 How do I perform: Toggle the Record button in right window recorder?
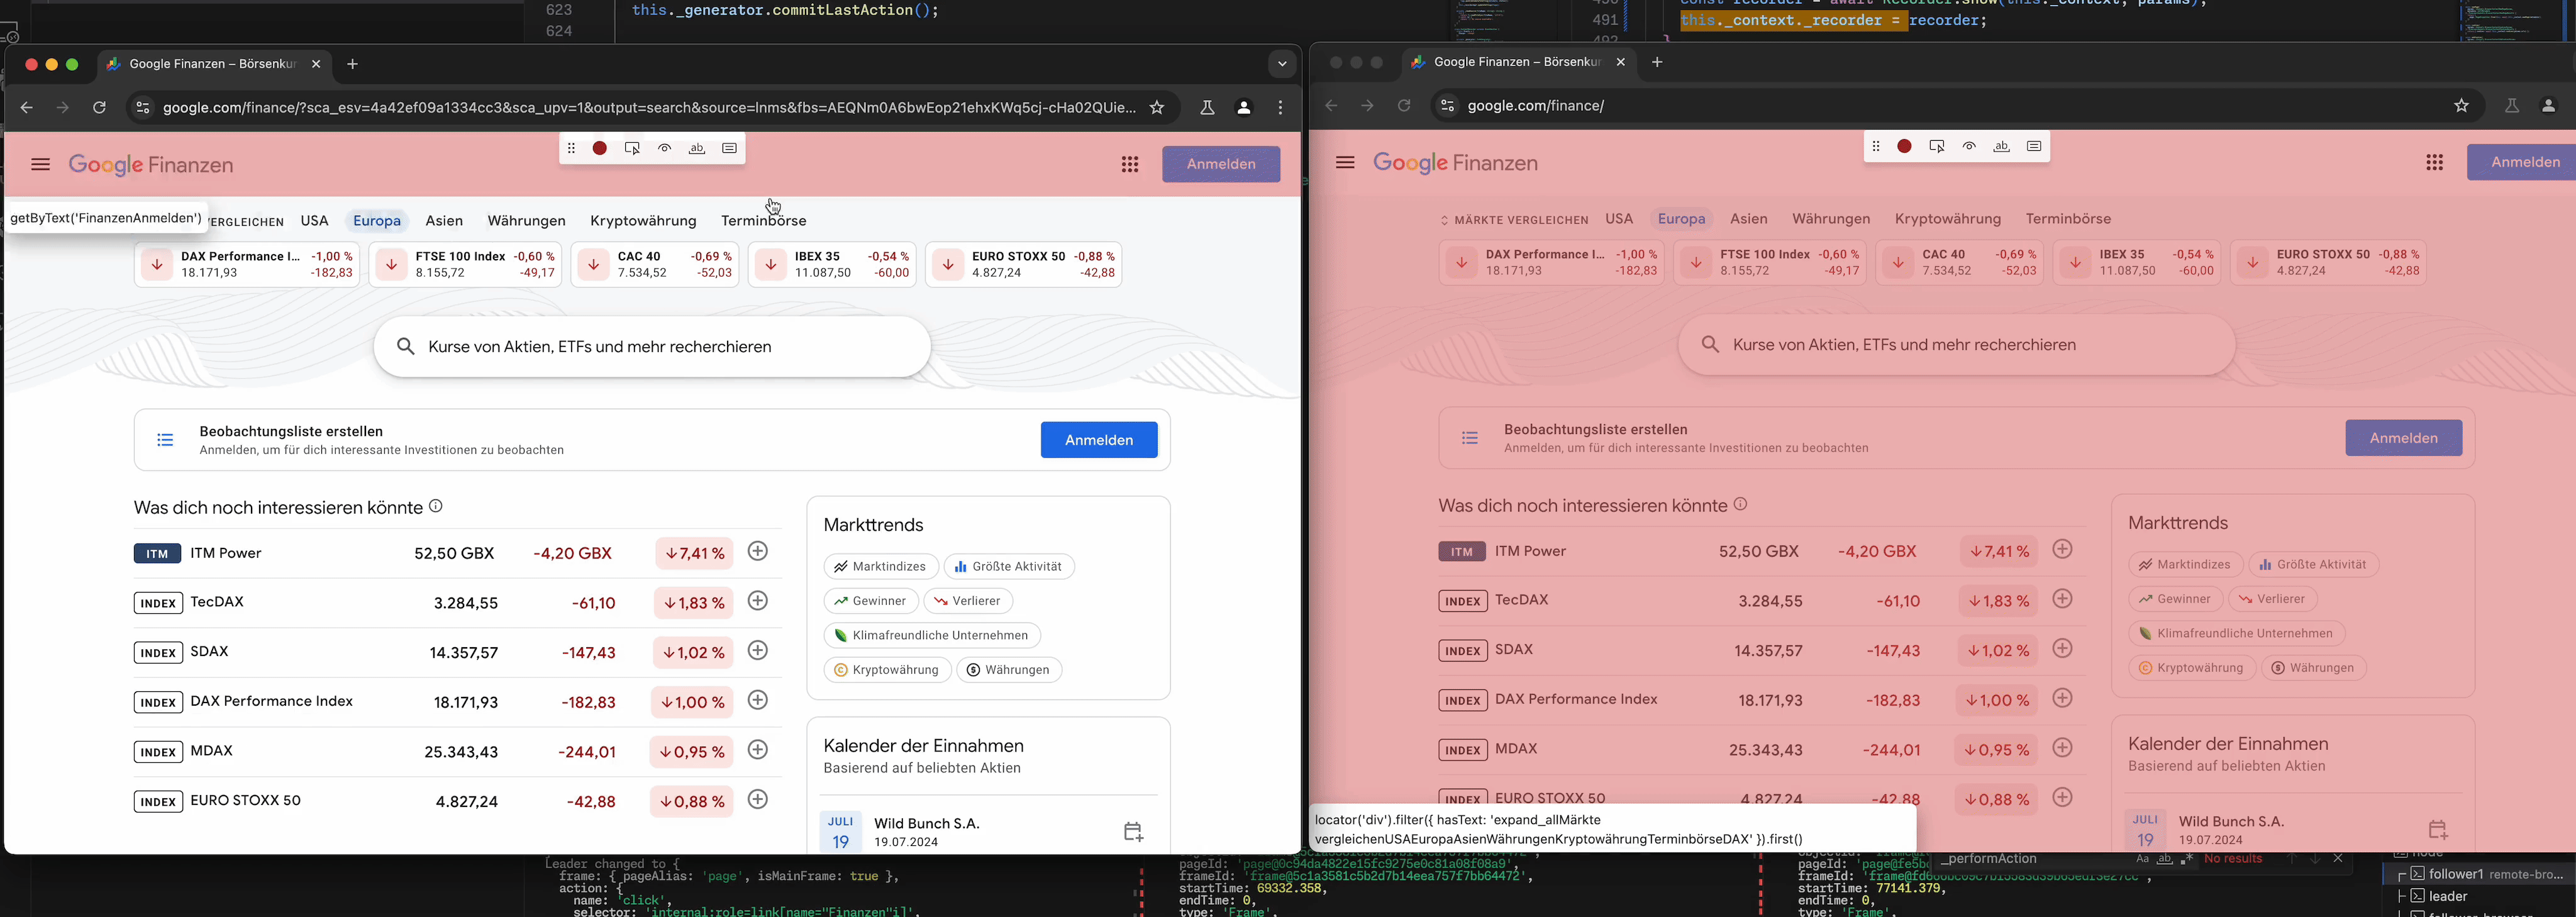[1905, 146]
